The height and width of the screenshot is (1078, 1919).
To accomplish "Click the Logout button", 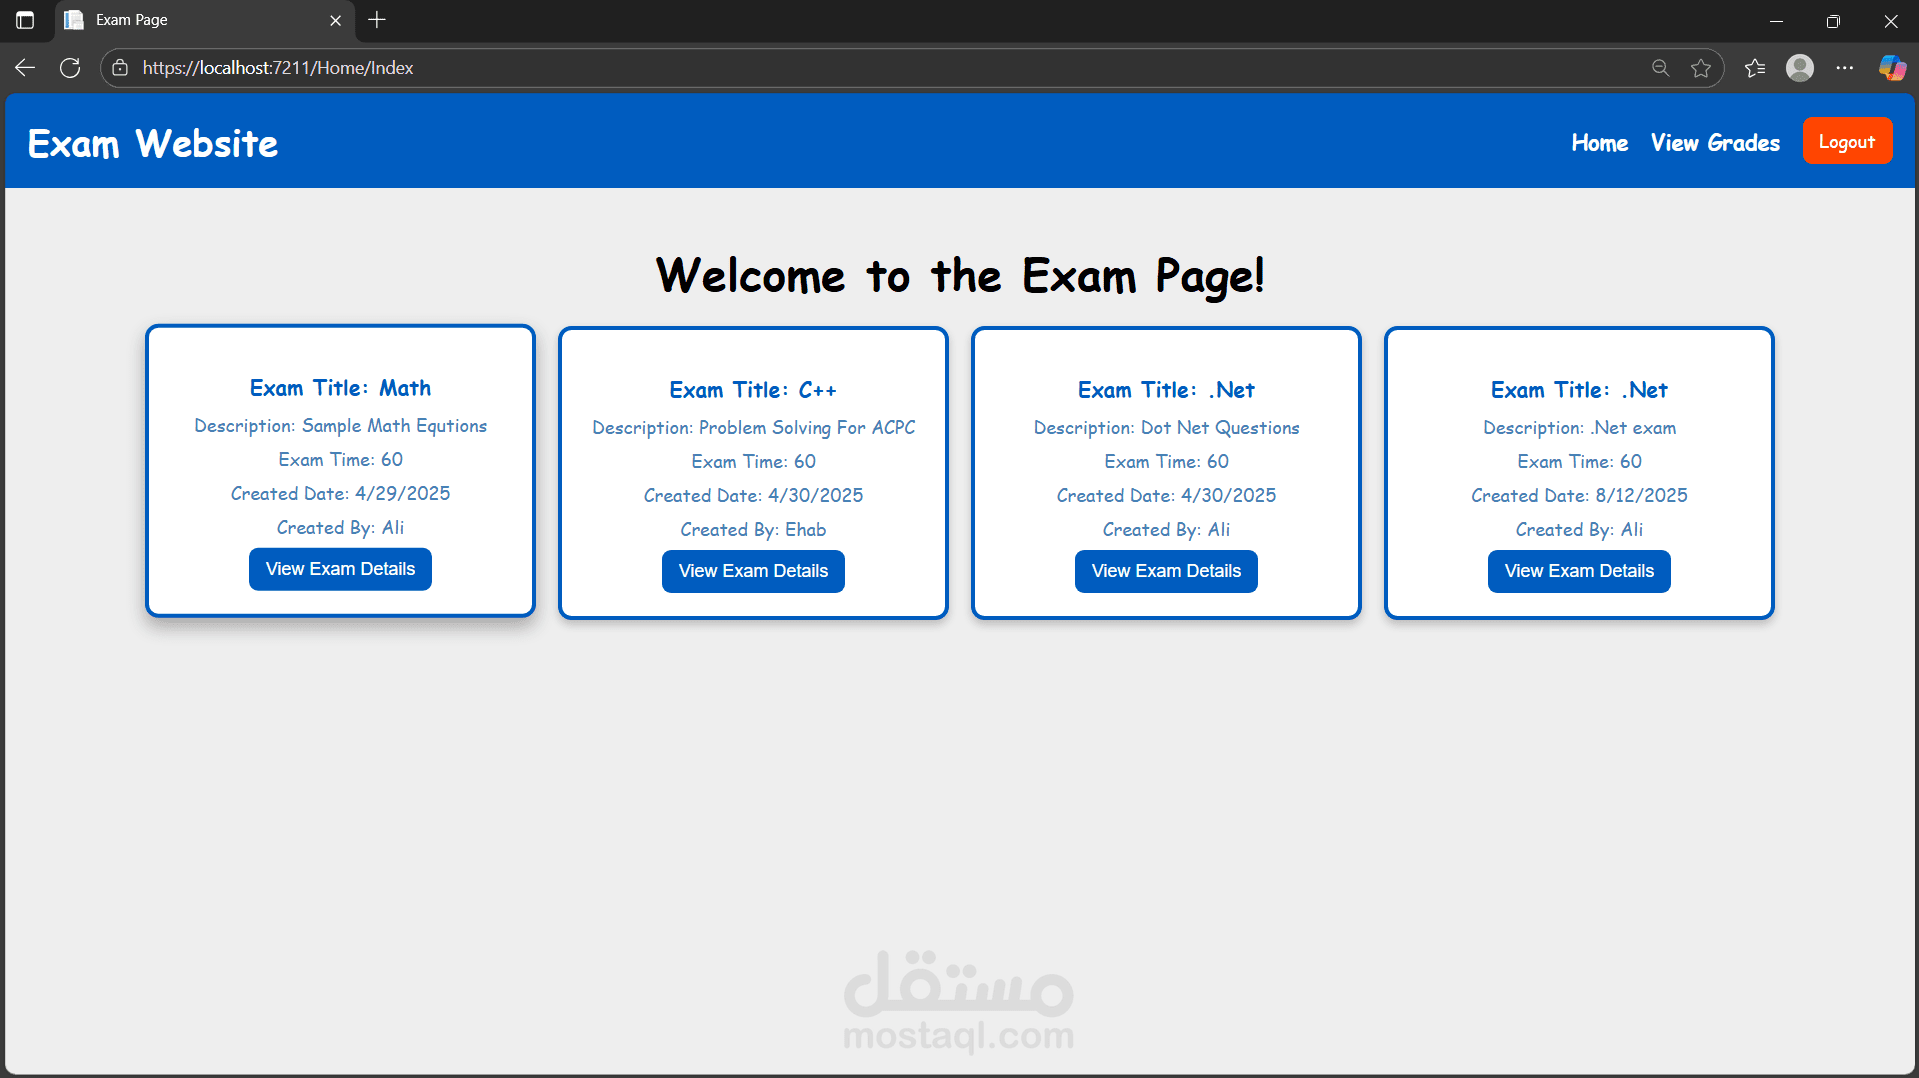I will (x=1846, y=141).
